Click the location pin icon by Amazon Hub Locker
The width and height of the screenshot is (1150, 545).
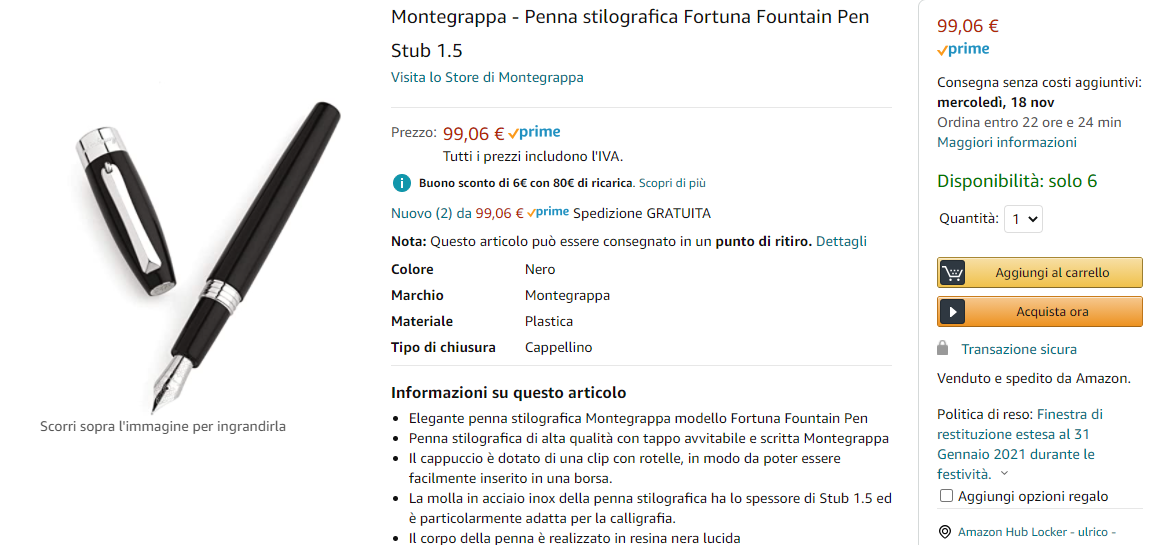pyautogui.click(x=945, y=532)
